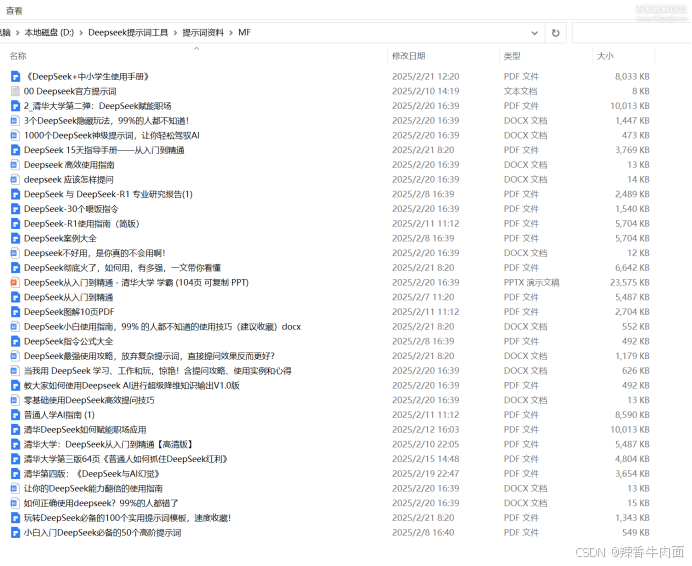This screenshot has width=692, height=566.
Task: Click PPTX icon of DeepSeek从入门到精通 清华大学 学霸
Action: [x=15, y=283]
